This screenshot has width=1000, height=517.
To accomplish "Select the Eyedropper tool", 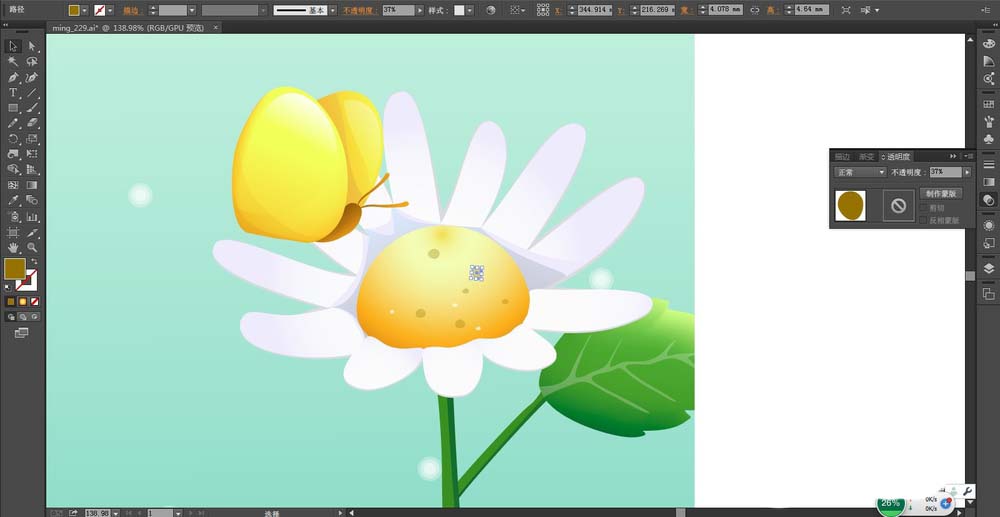I will point(13,200).
